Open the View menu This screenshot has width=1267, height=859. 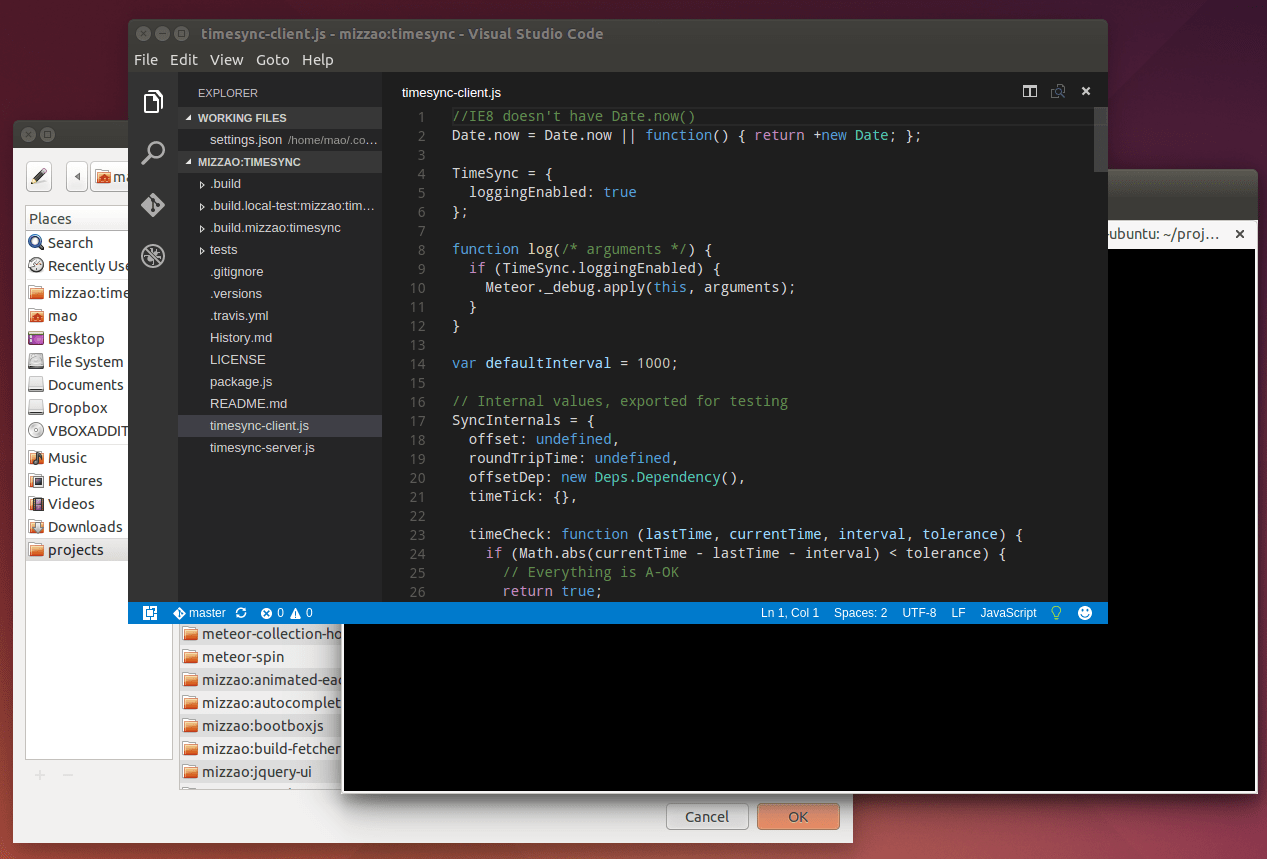[227, 60]
